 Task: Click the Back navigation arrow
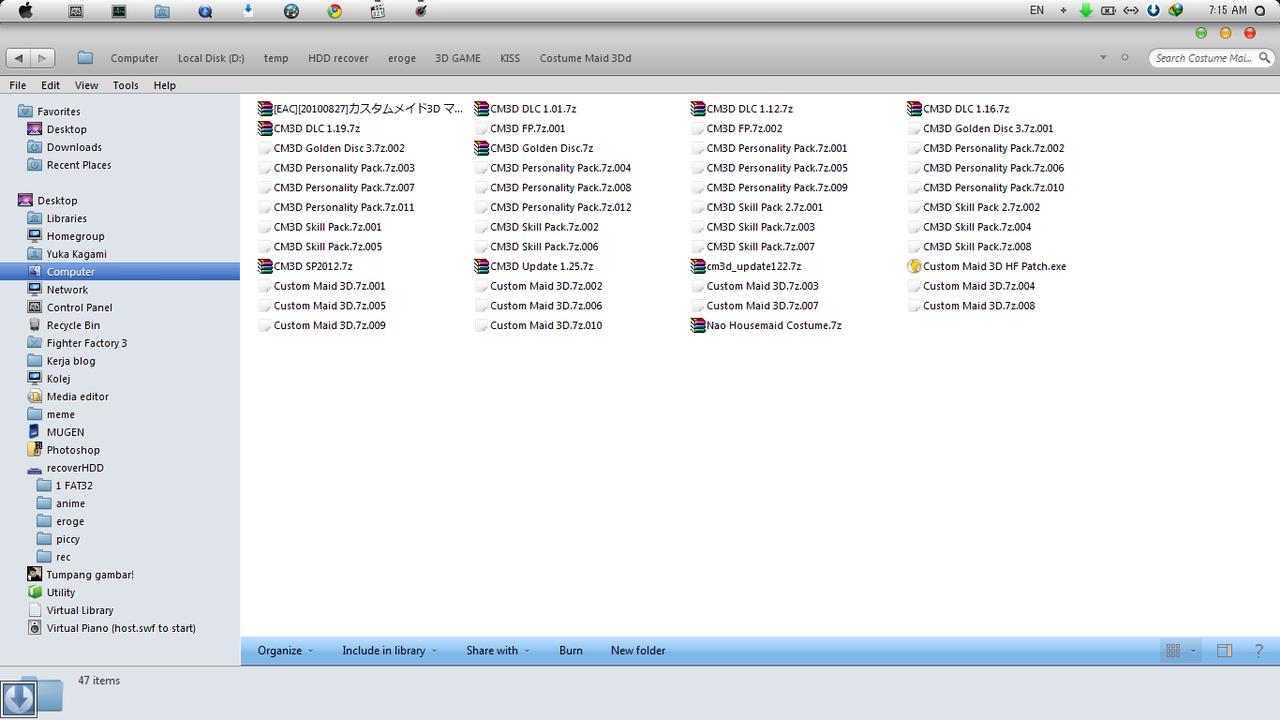click(19, 58)
